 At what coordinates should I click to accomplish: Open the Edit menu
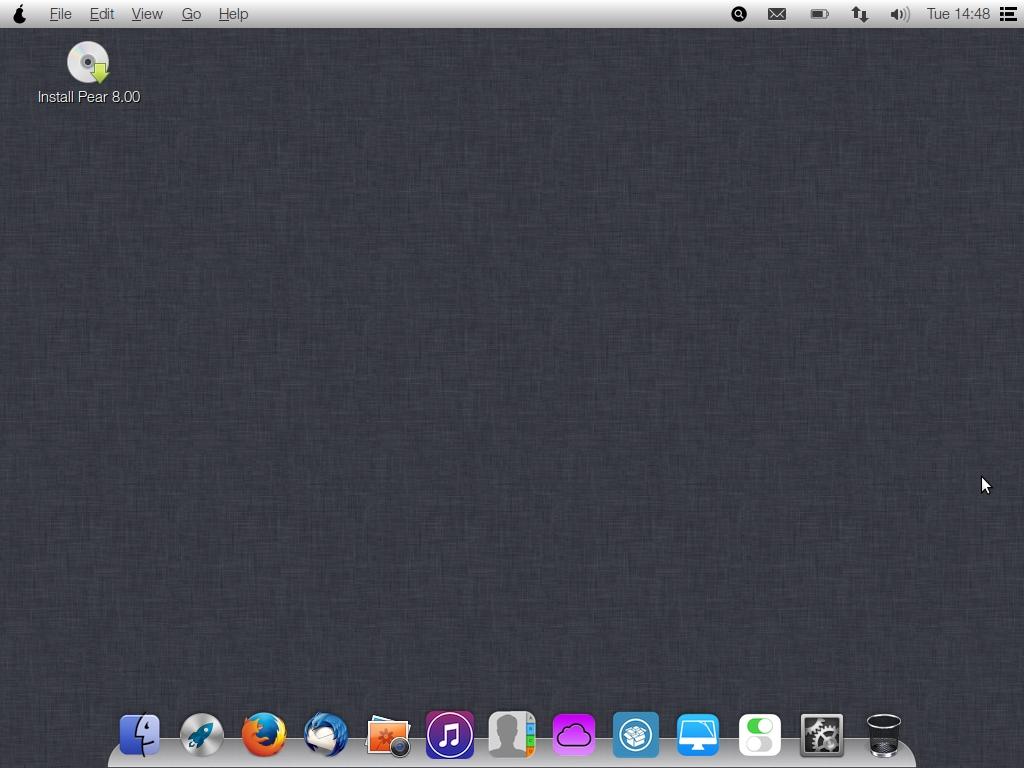pyautogui.click(x=101, y=14)
